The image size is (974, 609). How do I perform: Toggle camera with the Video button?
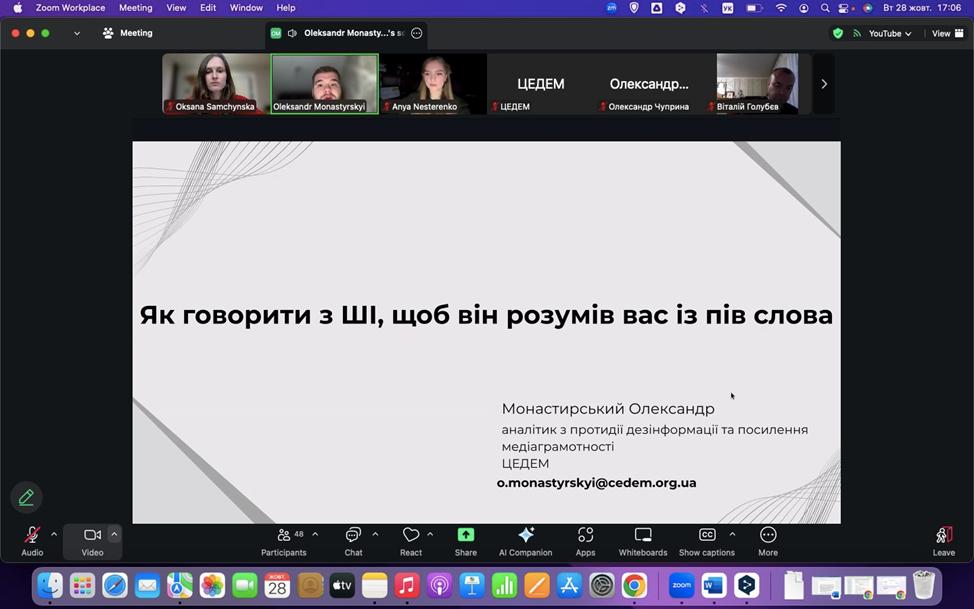[x=92, y=541]
